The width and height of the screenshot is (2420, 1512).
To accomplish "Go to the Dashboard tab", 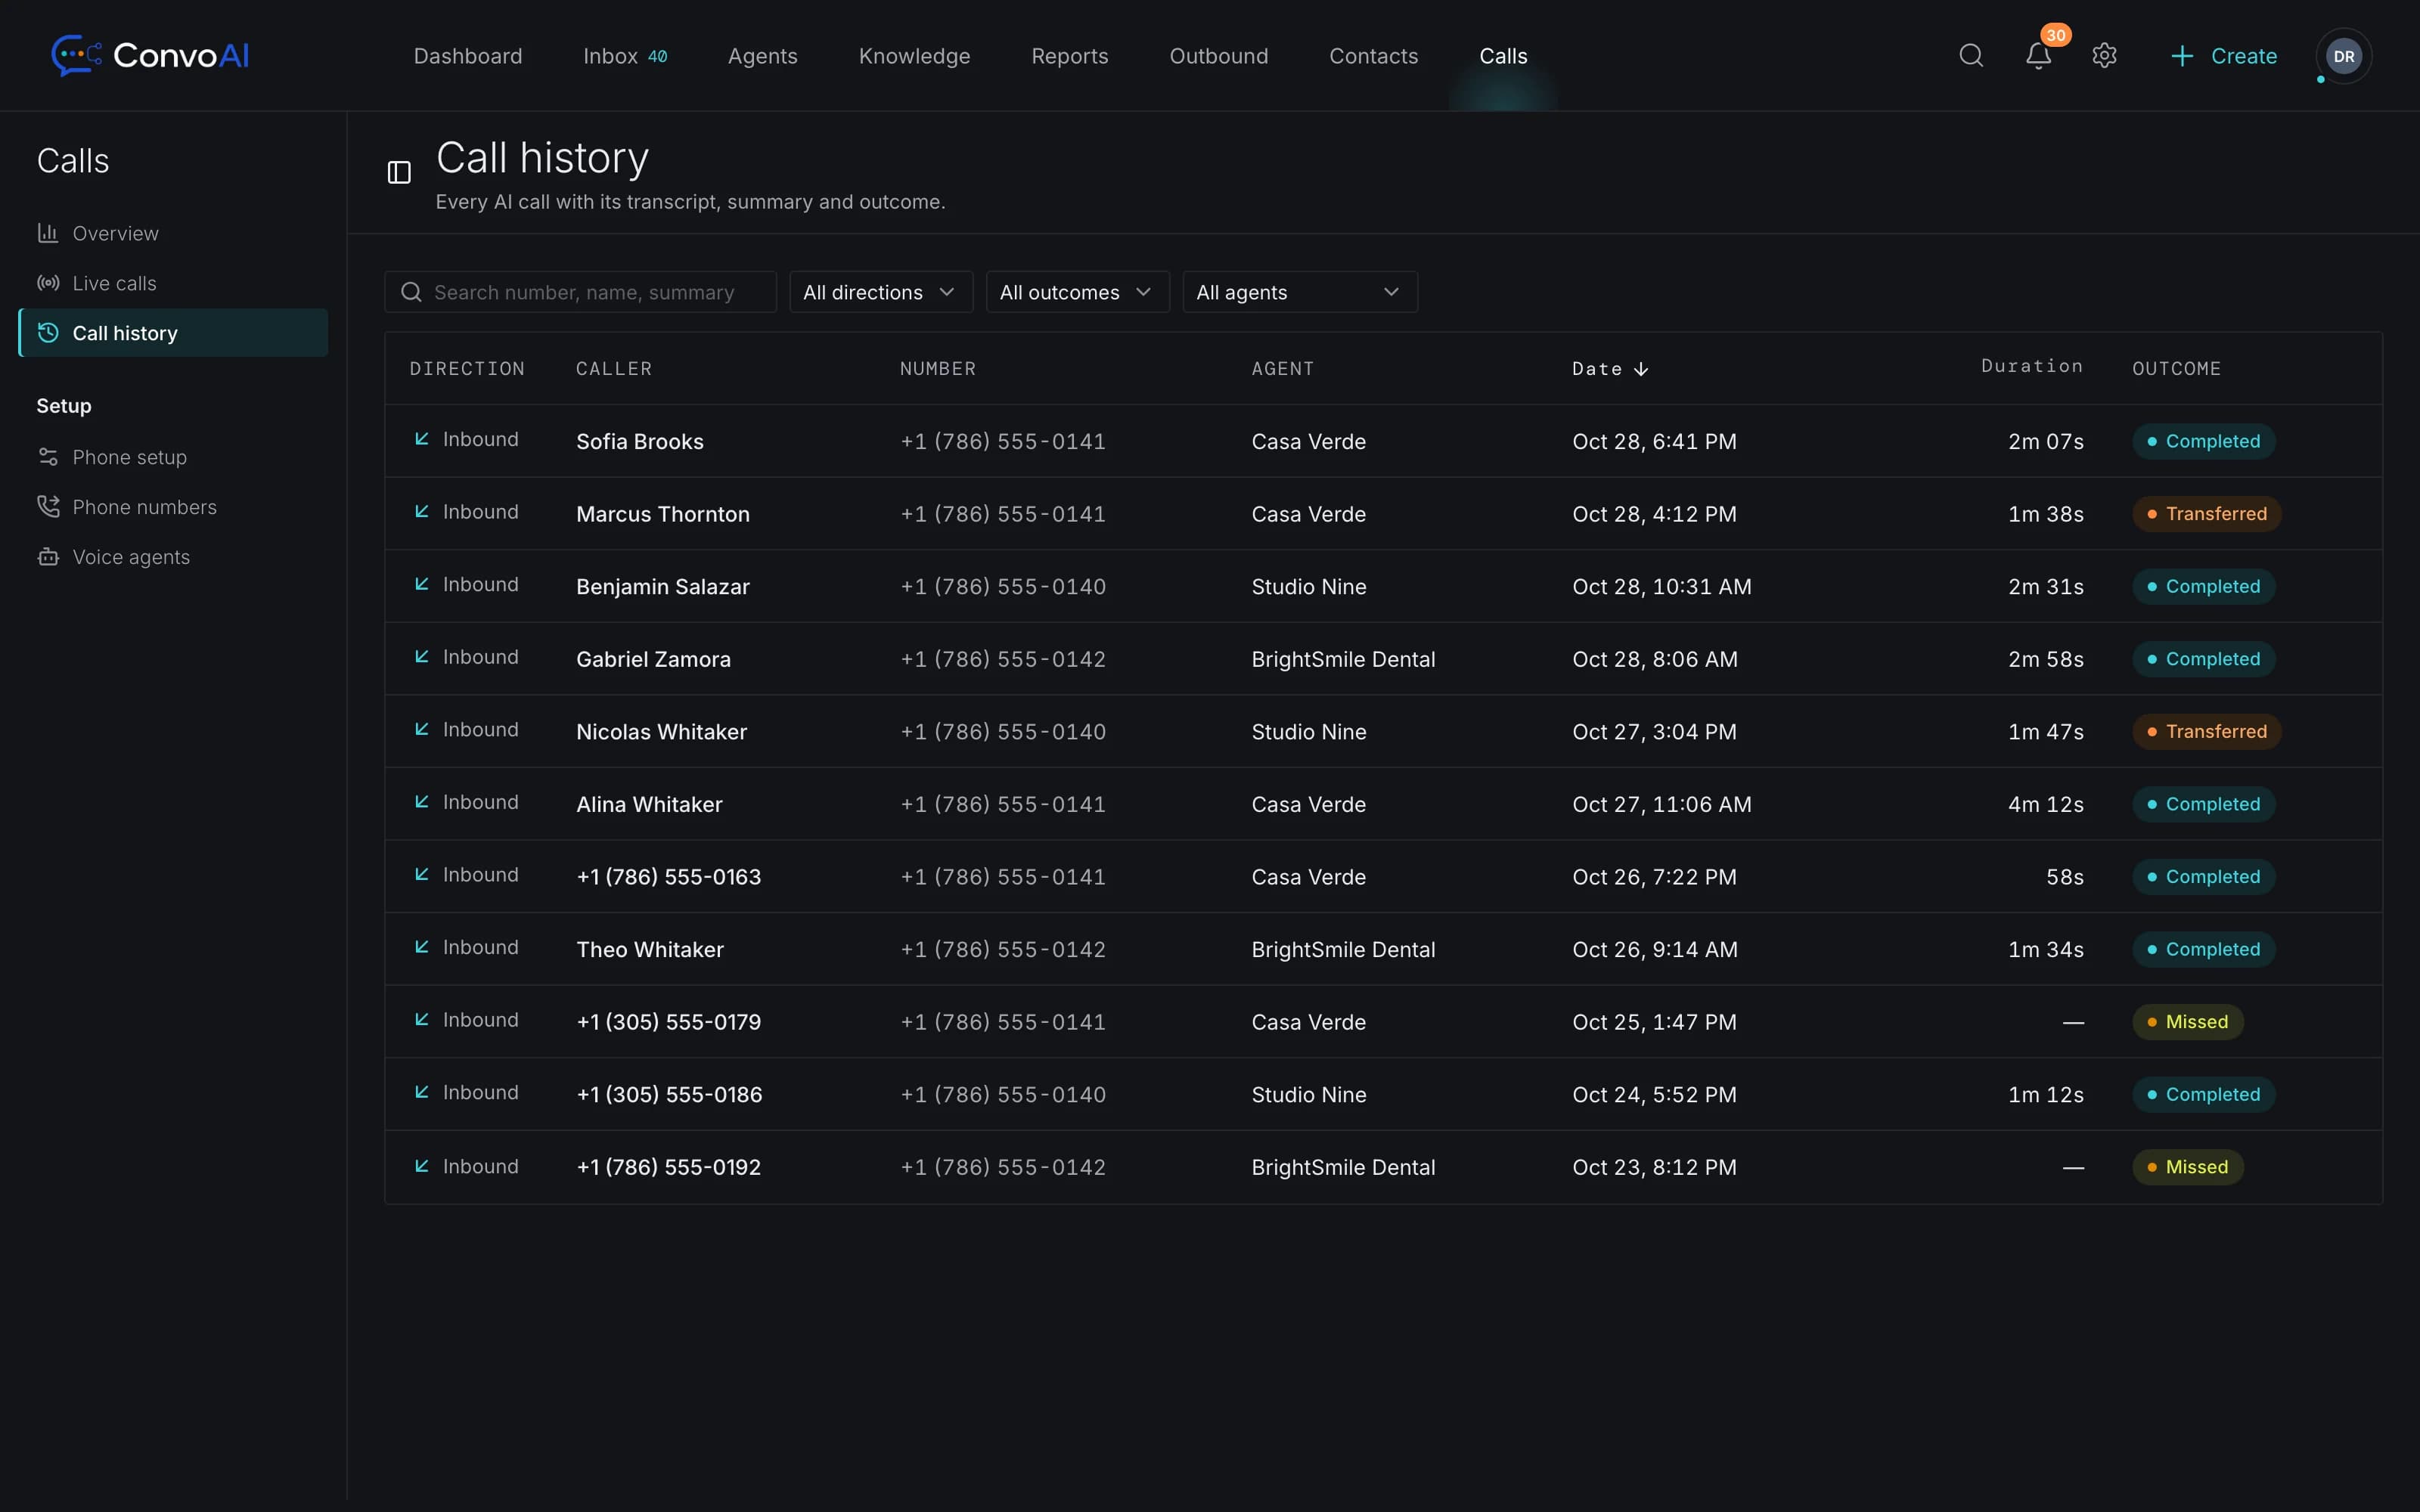I will click(468, 56).
